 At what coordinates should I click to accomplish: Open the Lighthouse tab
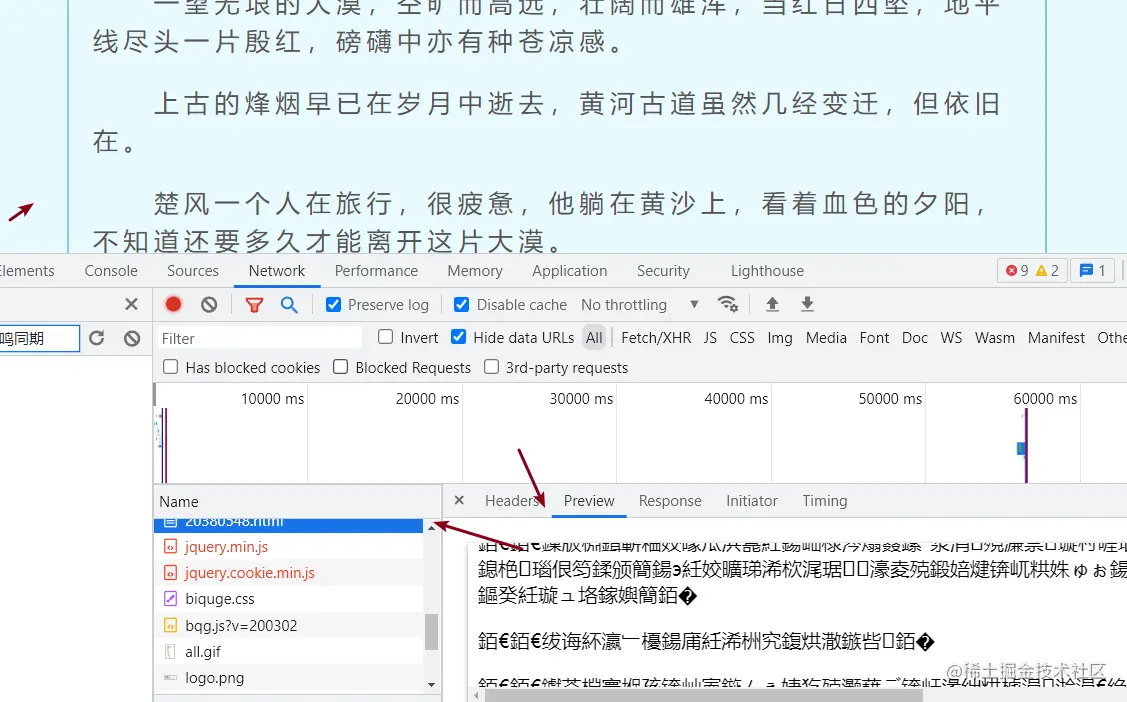click(x=767, y=271)
